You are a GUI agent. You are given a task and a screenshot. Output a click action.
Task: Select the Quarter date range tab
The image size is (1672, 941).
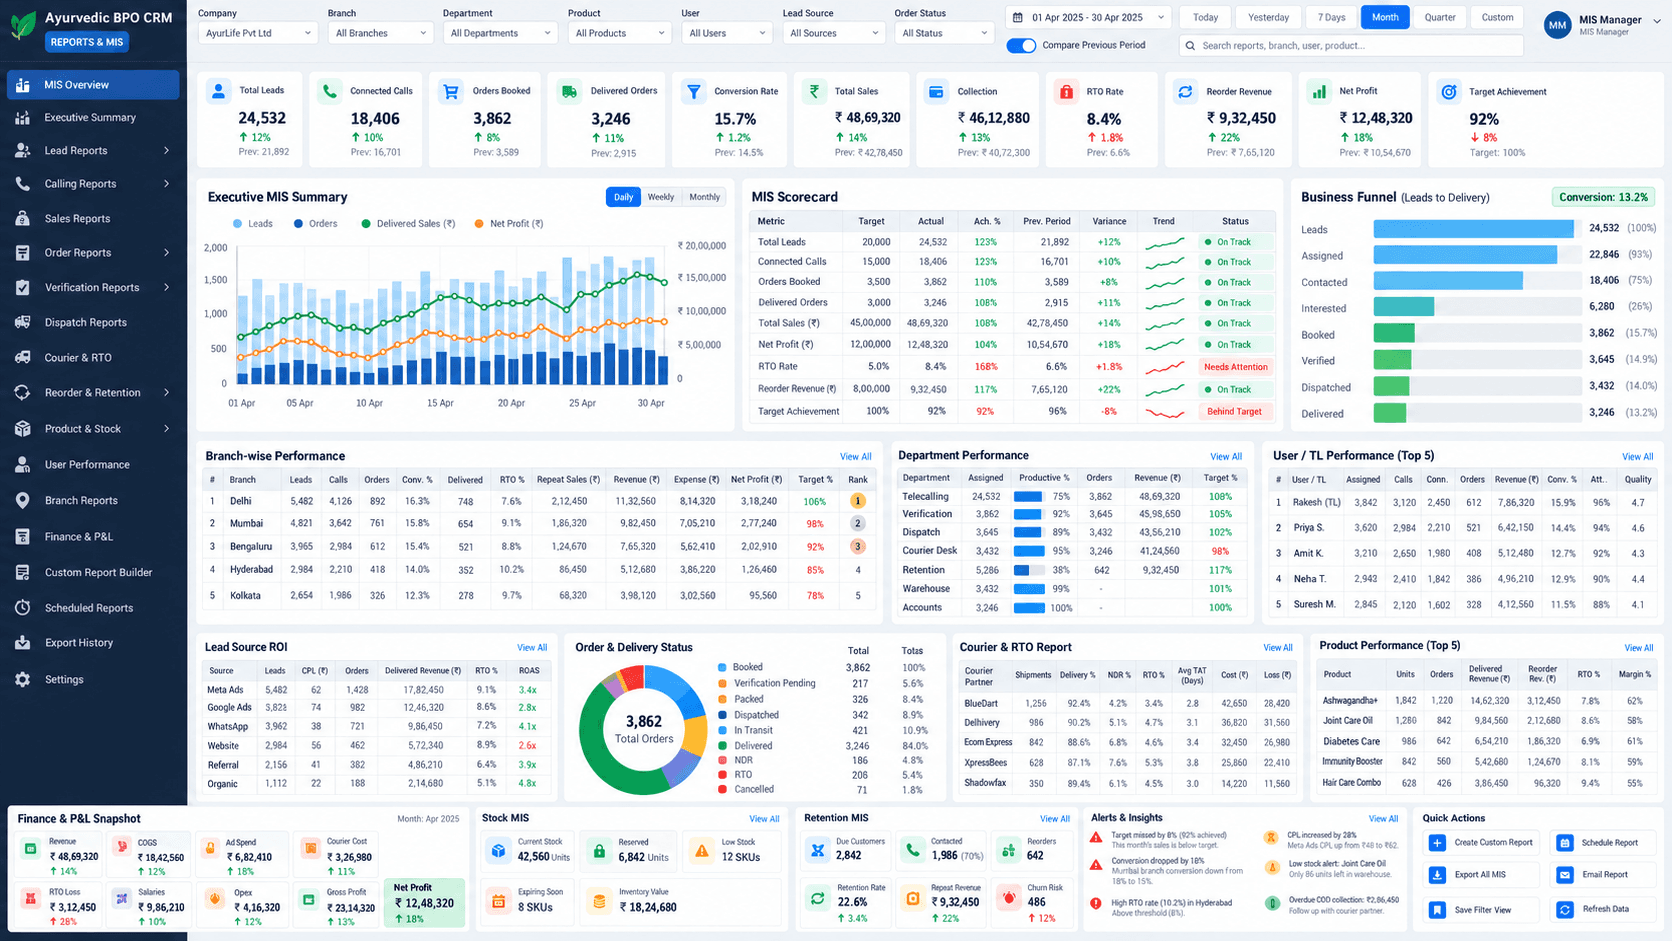tap(1440, 17)
